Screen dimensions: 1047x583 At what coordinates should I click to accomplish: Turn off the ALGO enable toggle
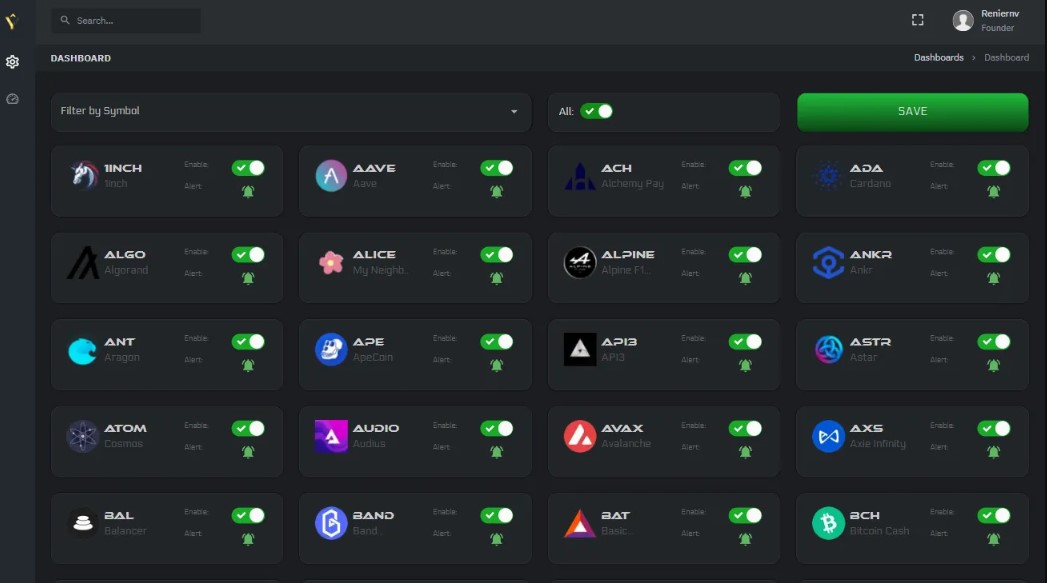(x=248, y=255)
